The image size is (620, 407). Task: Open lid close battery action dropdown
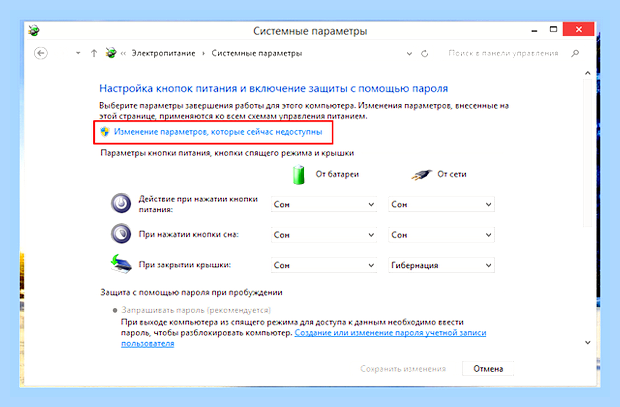click(324, 265)
